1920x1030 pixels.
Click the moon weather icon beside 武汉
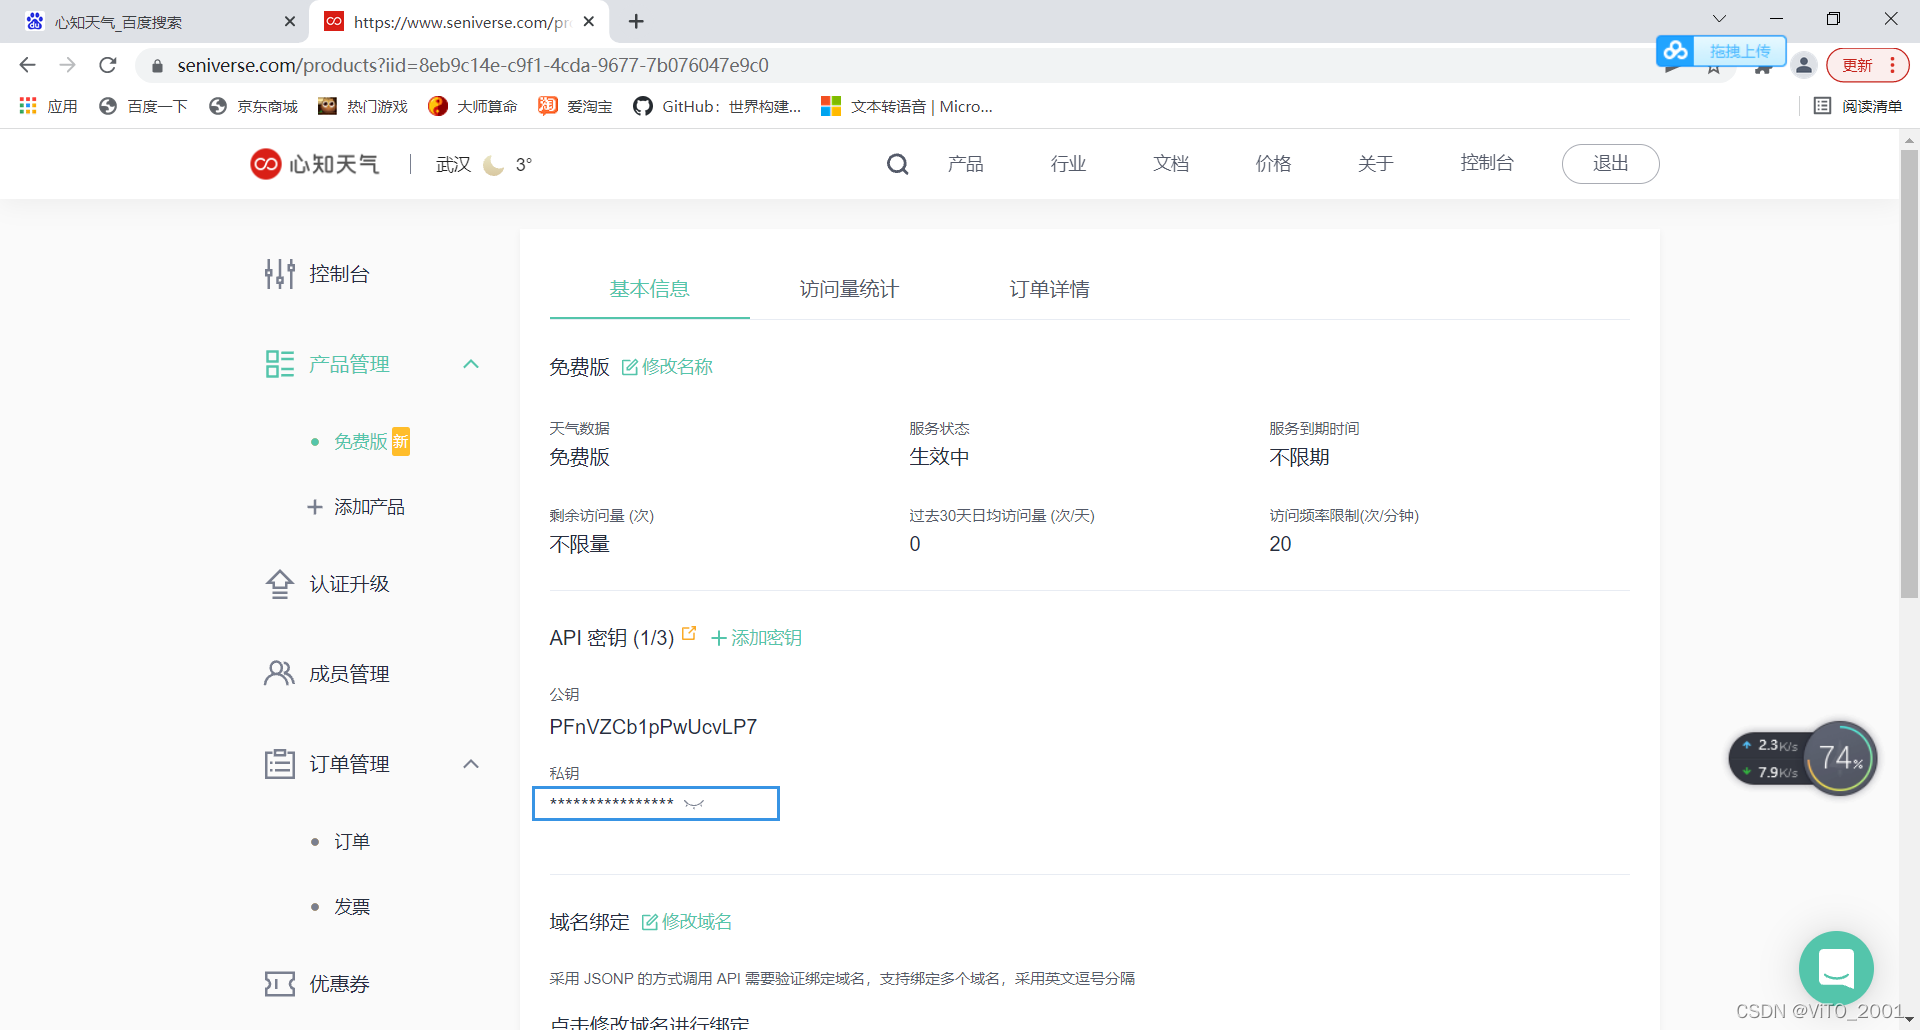pos(493,165)
